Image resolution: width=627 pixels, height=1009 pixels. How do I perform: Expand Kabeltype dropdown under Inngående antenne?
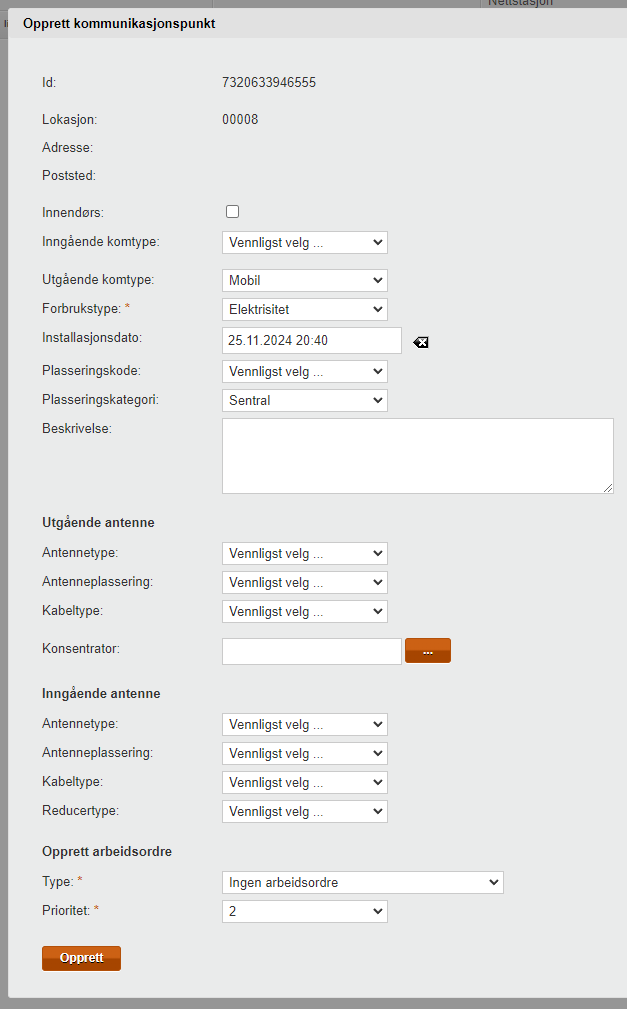pos(304,783)
